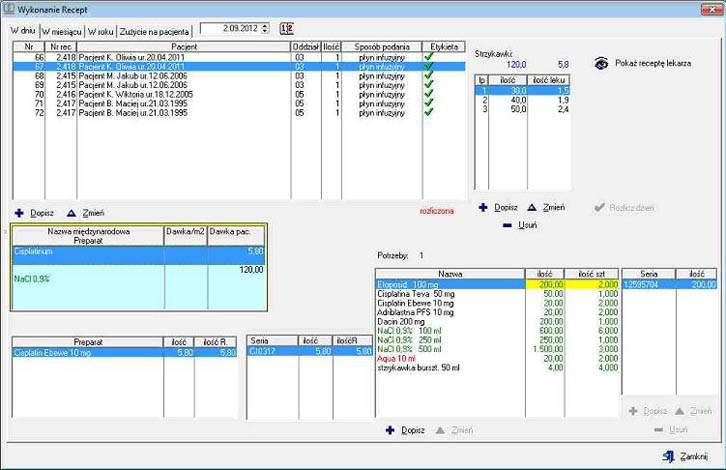The height and width of the screenshot is (470, 726).
Task: Click Dopisz plus icon below patient list
Action: click(x=23, y=213)
